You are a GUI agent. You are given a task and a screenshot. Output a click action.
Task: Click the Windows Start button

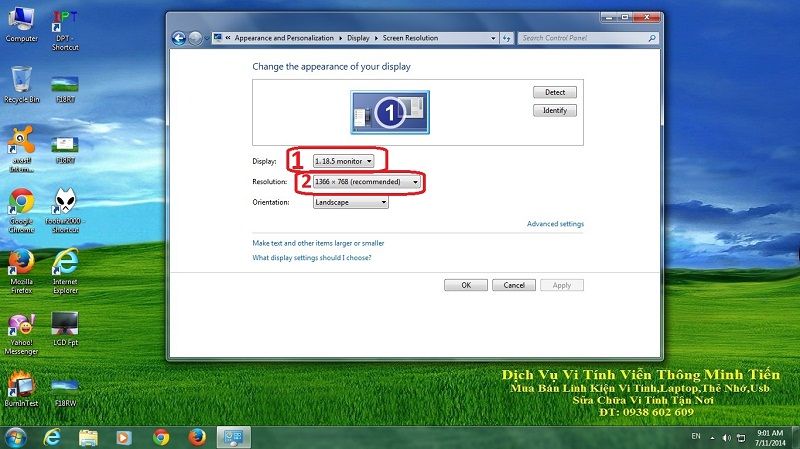coord(17,437)
